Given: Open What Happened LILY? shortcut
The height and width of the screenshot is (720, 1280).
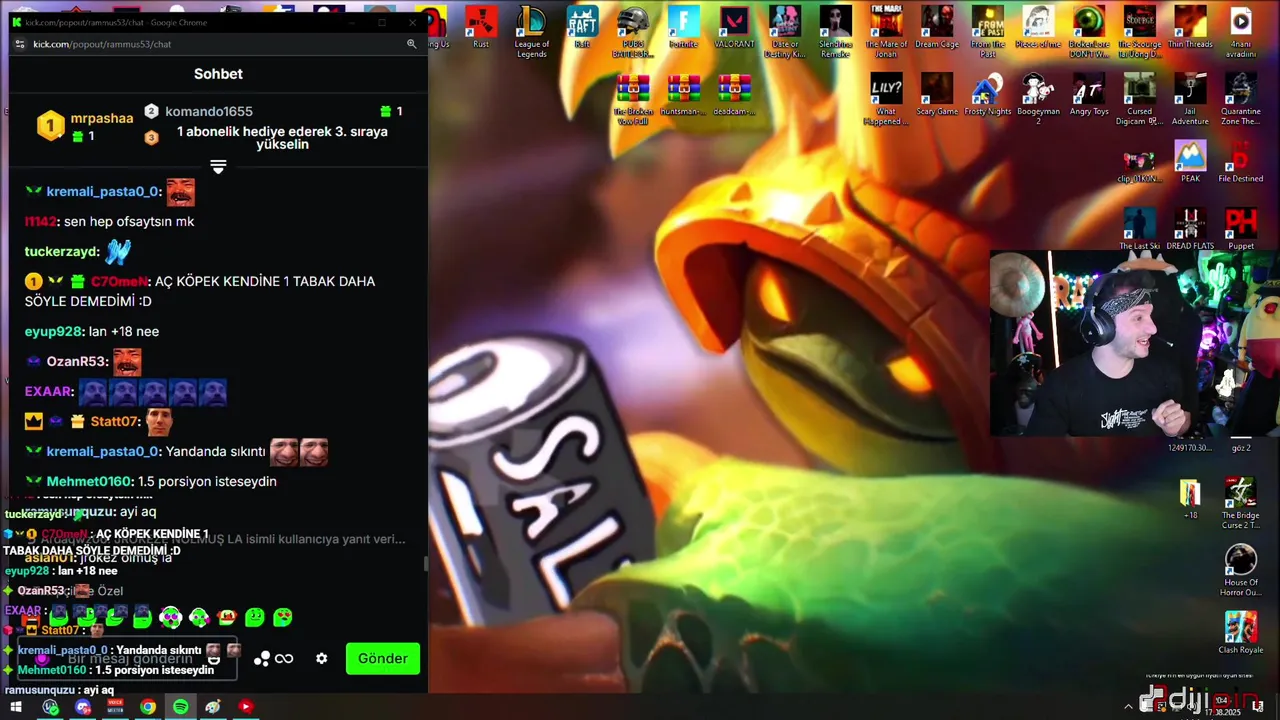Looking at the screenshot, I should click(x=886, y=100).
